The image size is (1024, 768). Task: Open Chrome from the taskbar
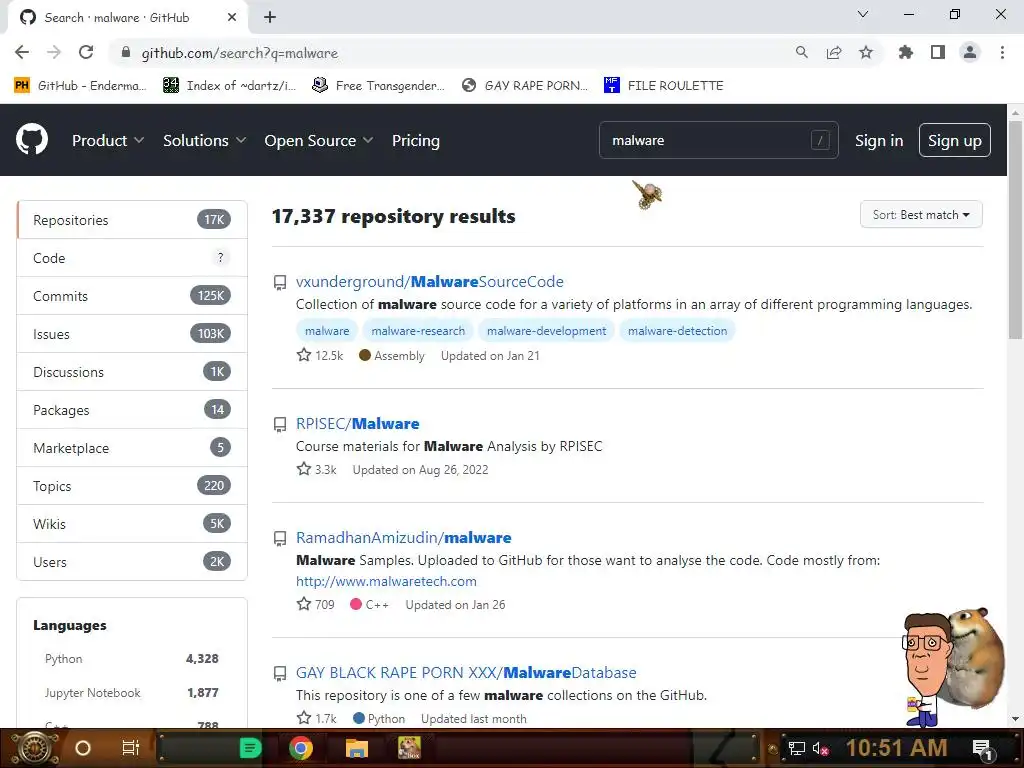[x=301, y=748]
